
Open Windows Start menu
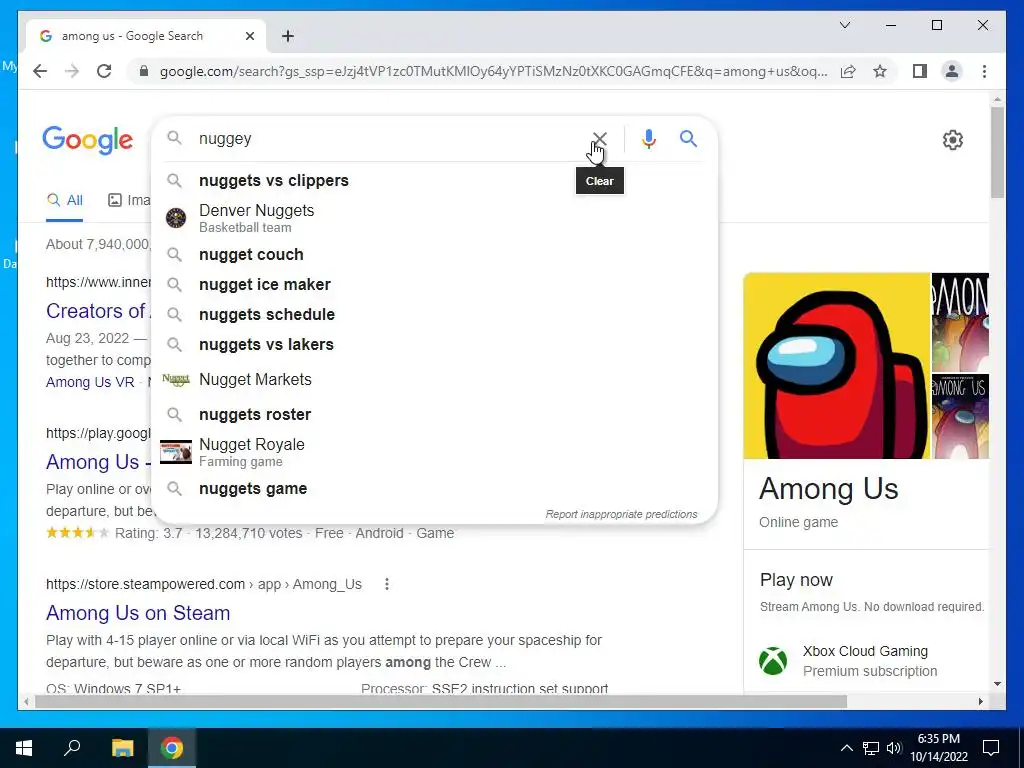[x=24, y=748]
